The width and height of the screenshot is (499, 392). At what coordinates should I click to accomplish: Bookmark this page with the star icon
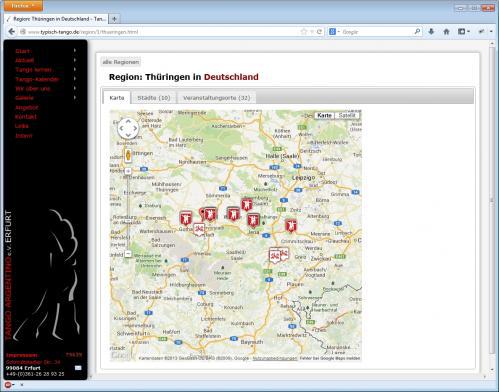click(x=303, y=32)
